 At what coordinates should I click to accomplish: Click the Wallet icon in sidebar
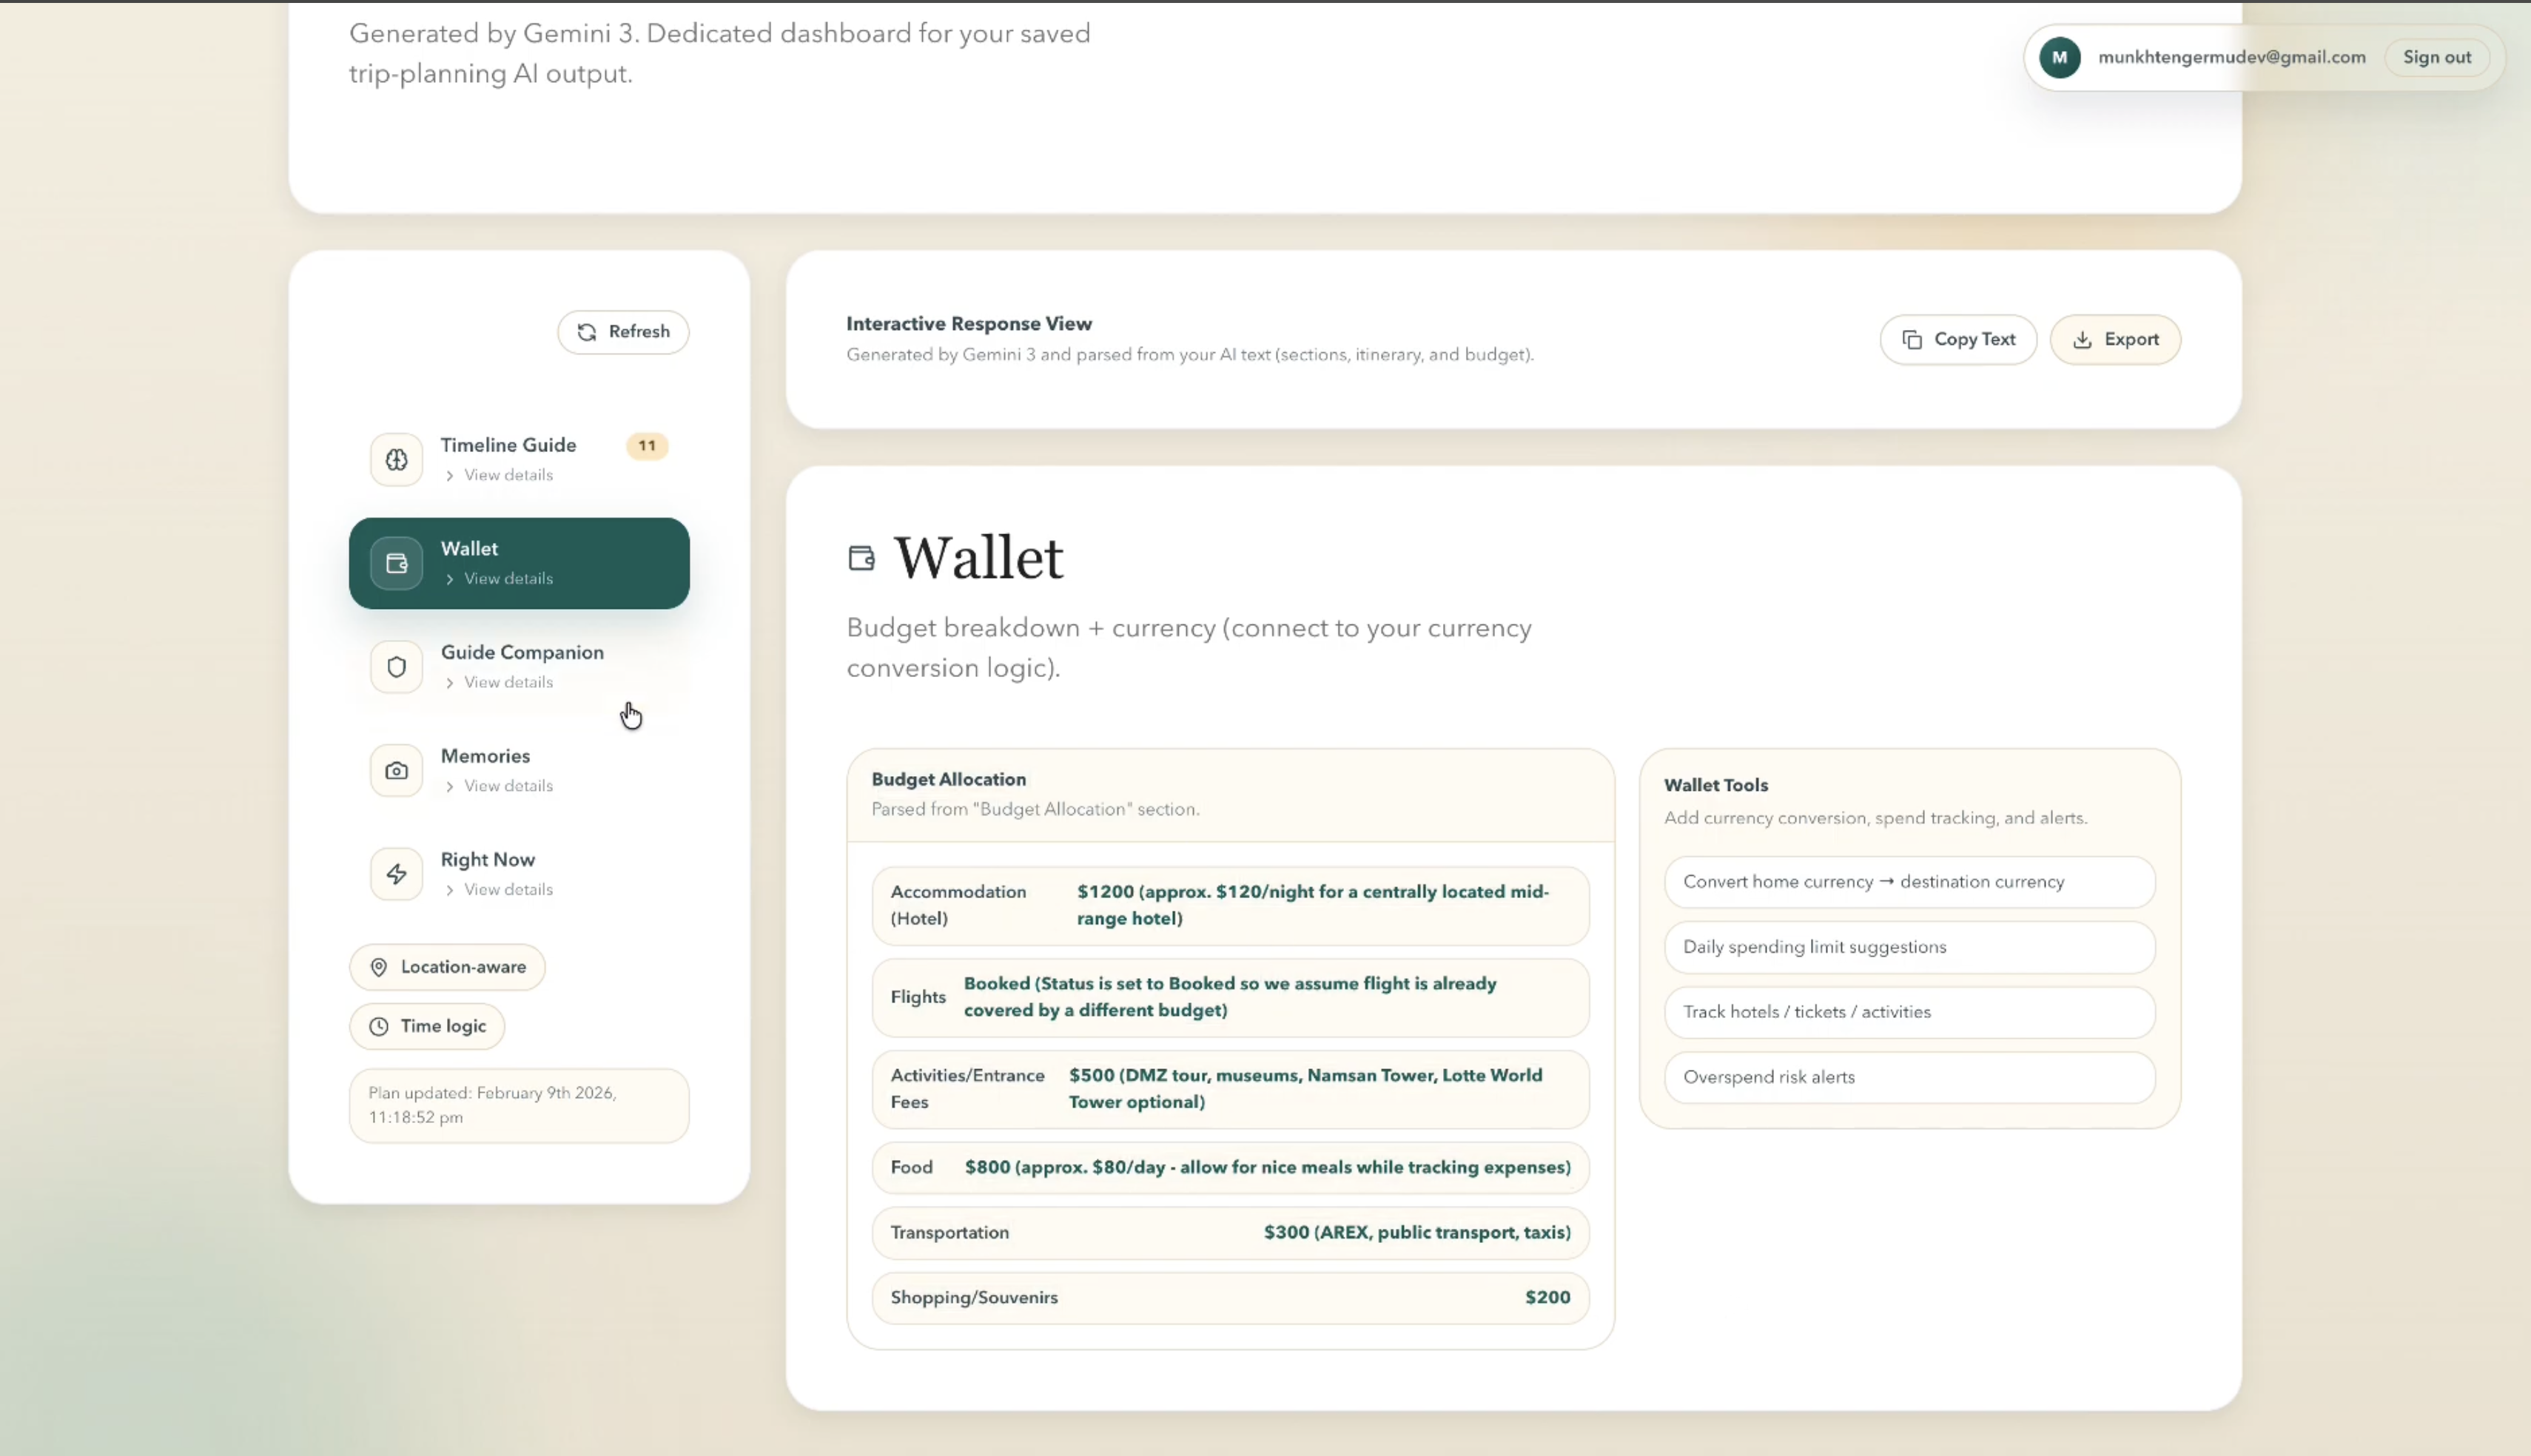tap(396, 563)
